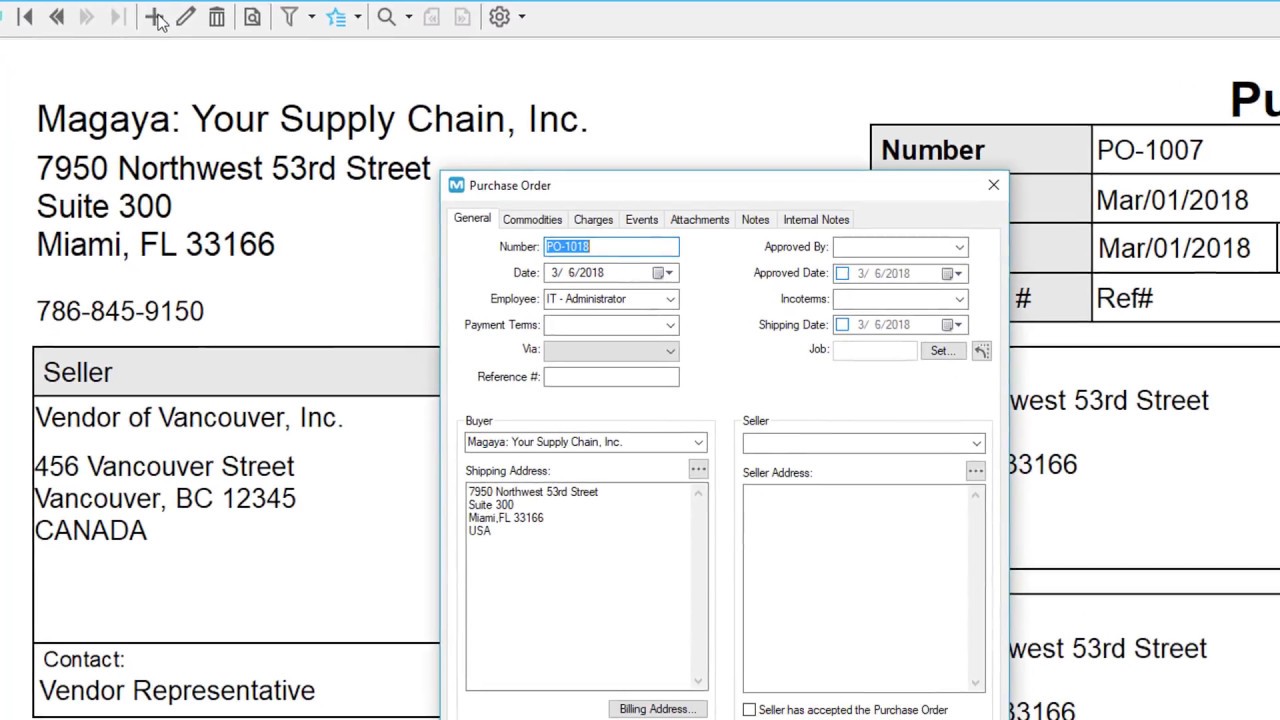Viewport: 1280px width, 720px height.
Task: Open the Charges tab
Action: [593, 220]
